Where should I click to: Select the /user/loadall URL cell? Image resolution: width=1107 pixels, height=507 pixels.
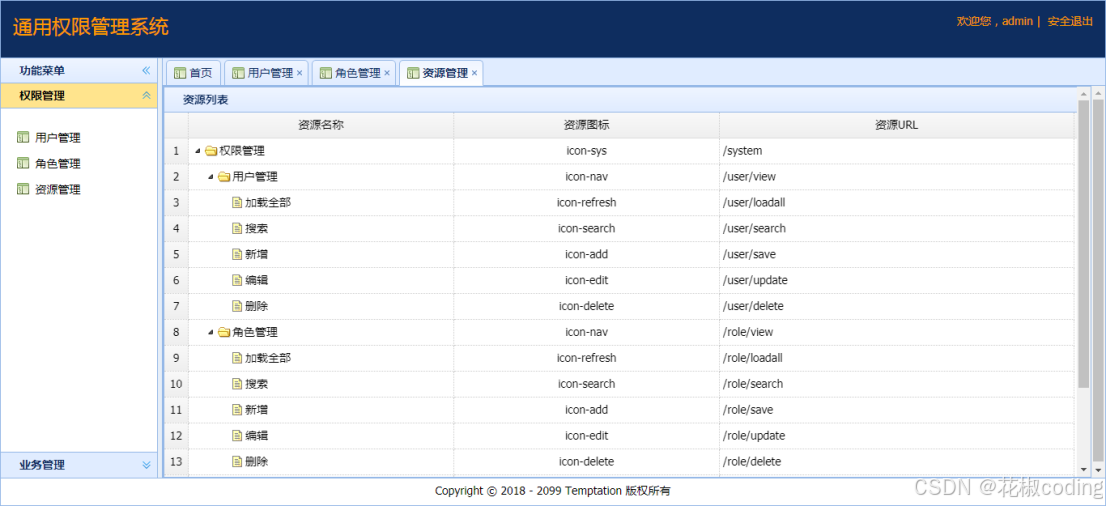coord(897,202)
